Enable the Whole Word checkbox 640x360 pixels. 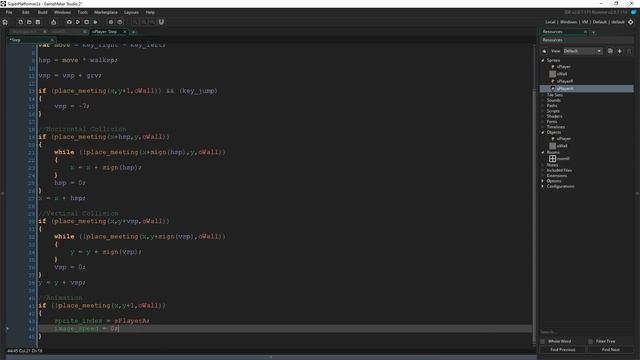coord(542,341)
